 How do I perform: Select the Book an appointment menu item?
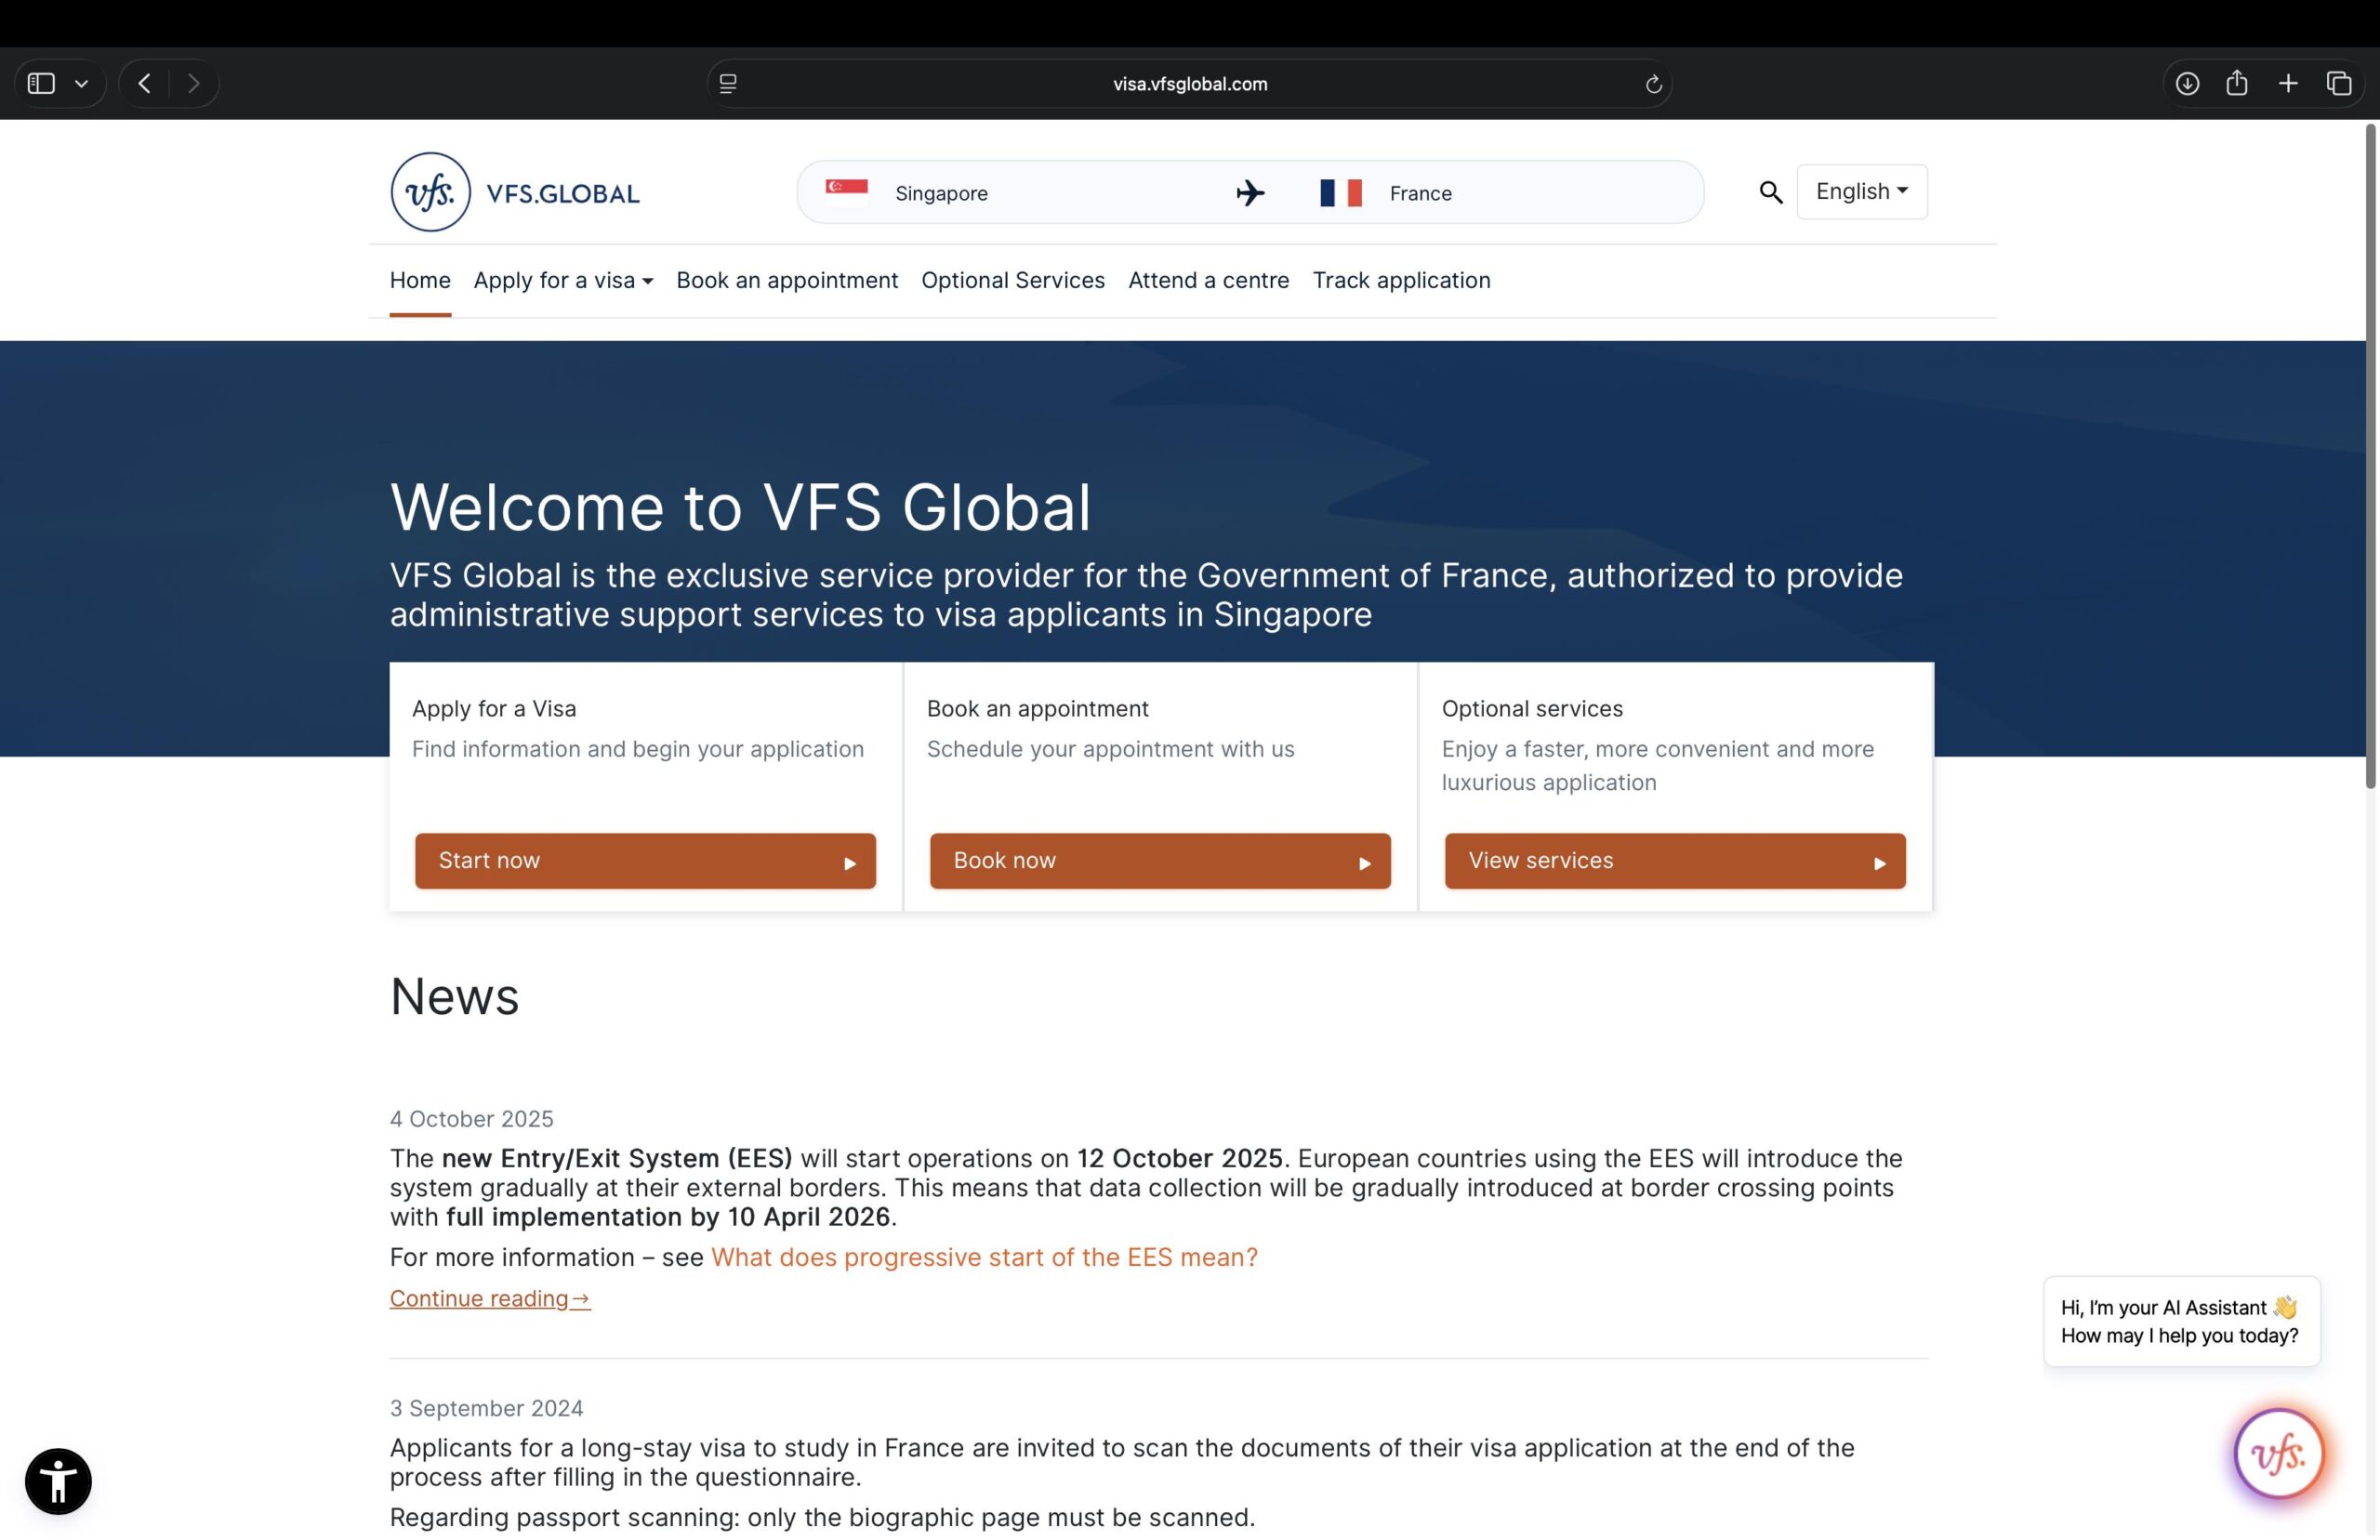(786, 281)
